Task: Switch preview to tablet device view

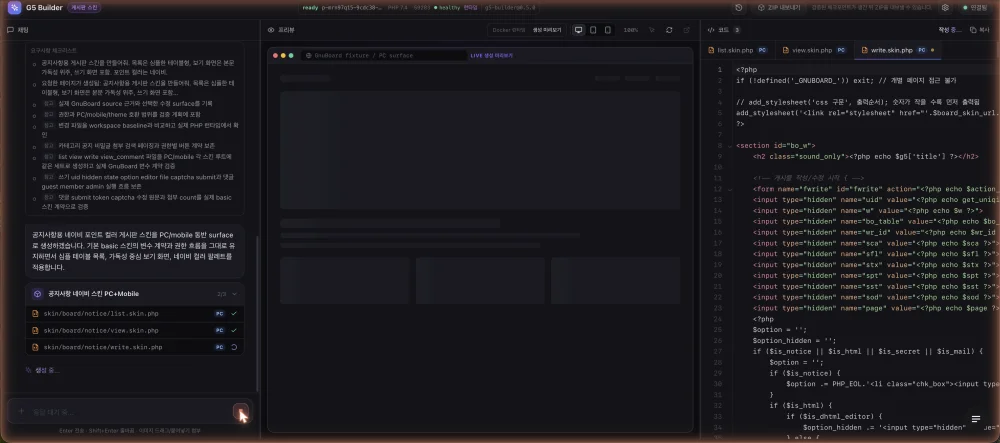Action: click(593, 30)
